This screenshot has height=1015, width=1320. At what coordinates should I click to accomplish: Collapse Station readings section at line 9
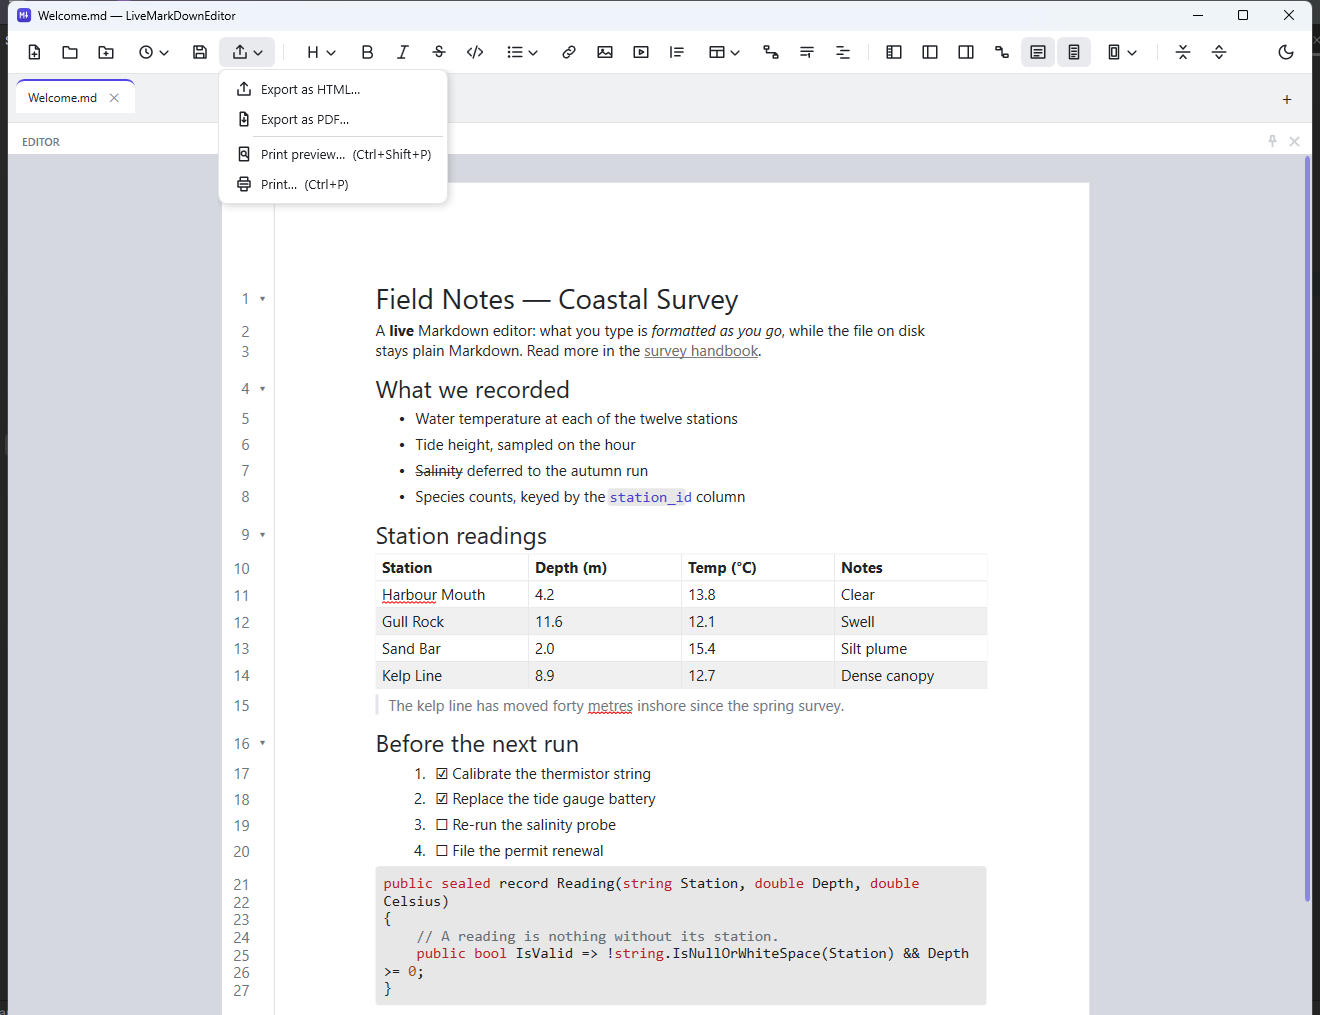point(263,535)
